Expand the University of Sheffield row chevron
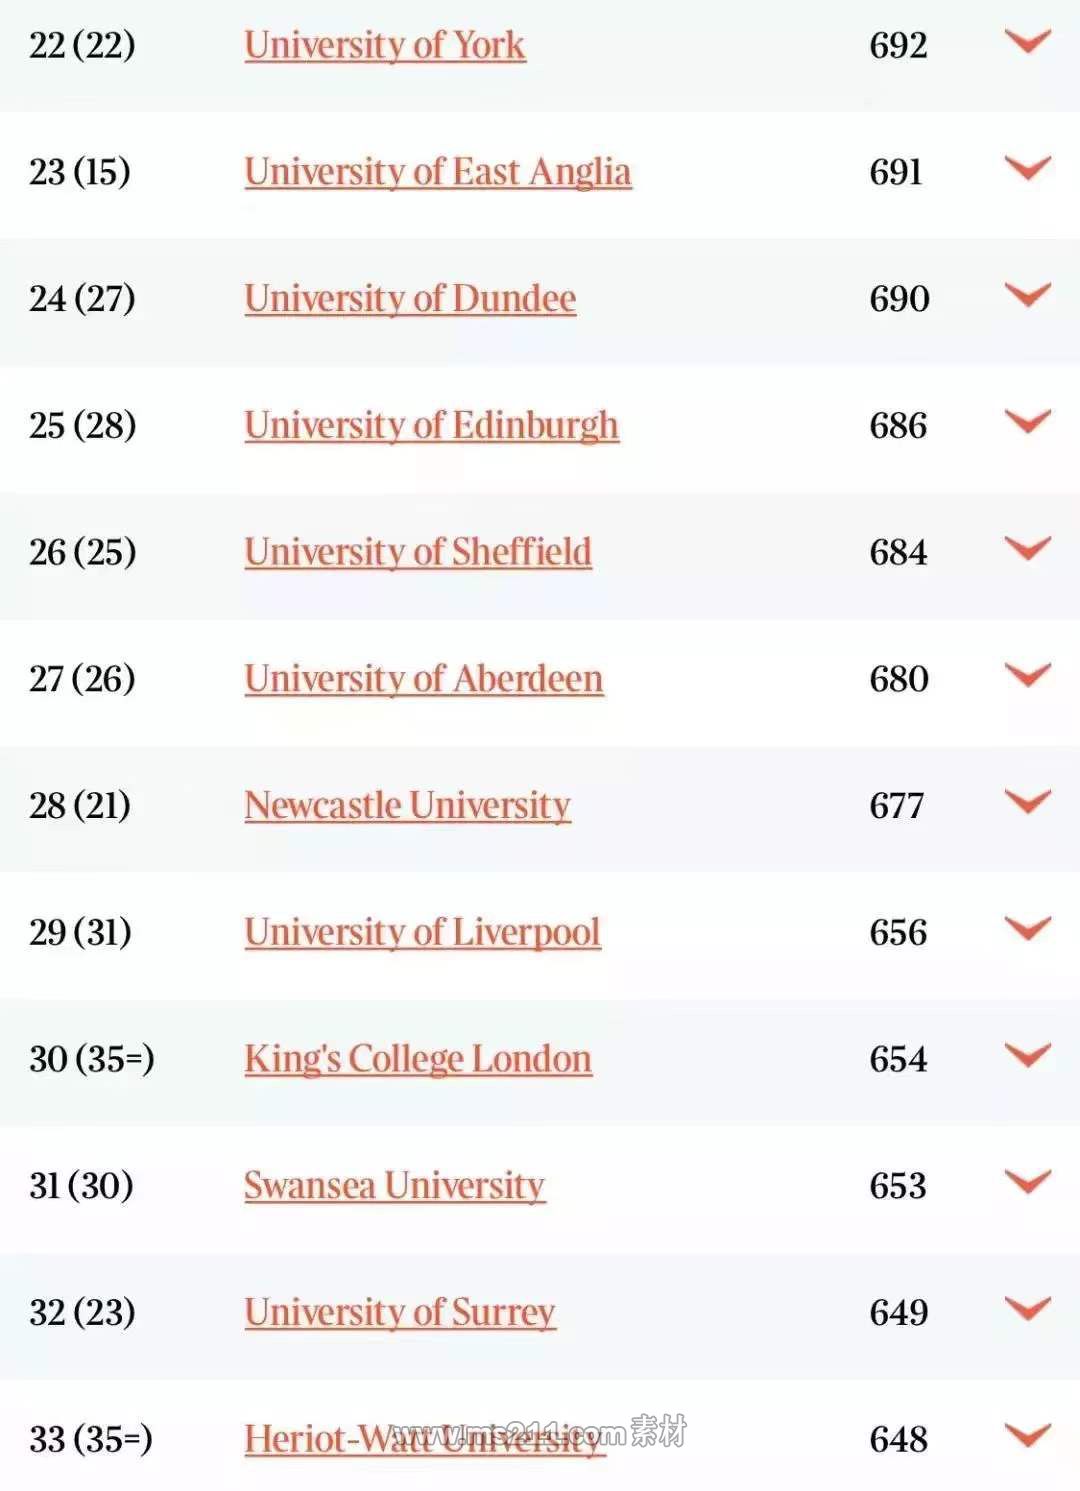This screenshot has height=1491, width=1080. (1028, 548)
